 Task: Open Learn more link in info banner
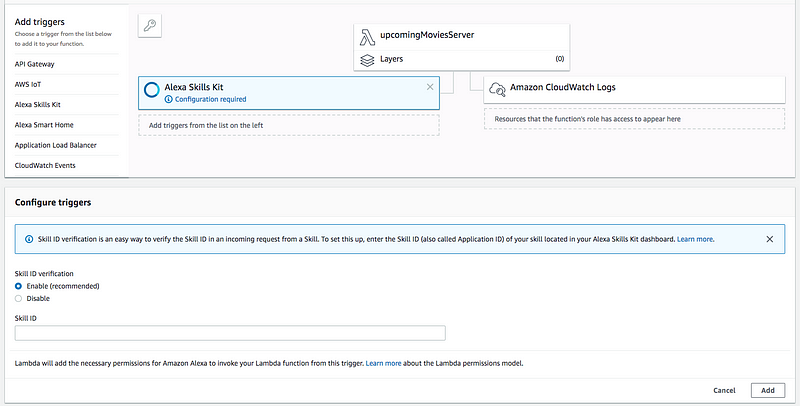697,240
